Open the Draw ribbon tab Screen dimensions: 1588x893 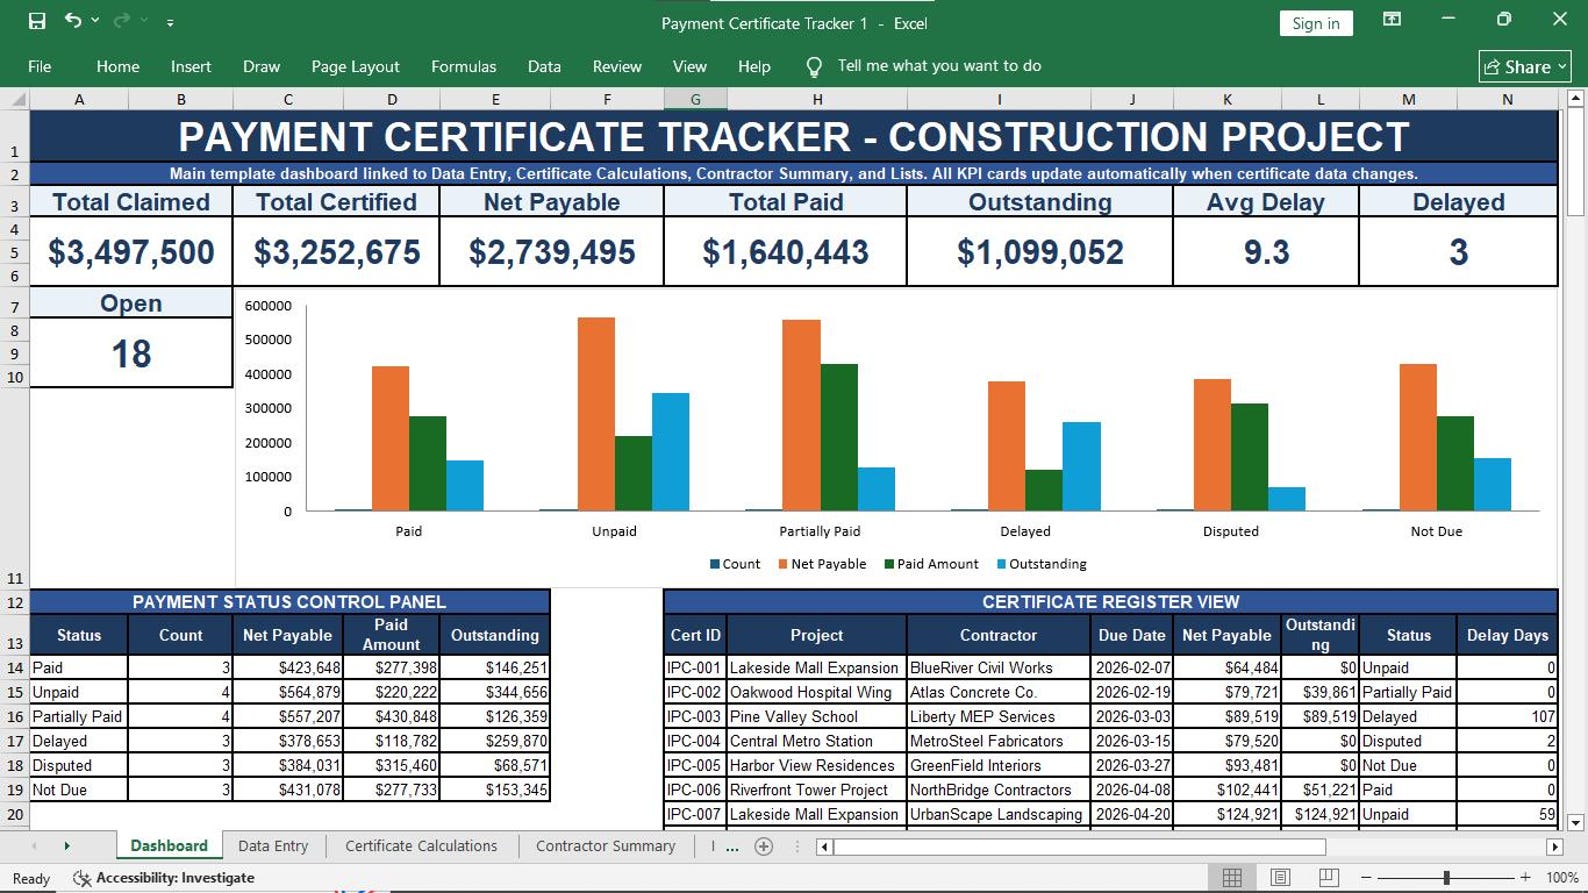pos(261,66)
